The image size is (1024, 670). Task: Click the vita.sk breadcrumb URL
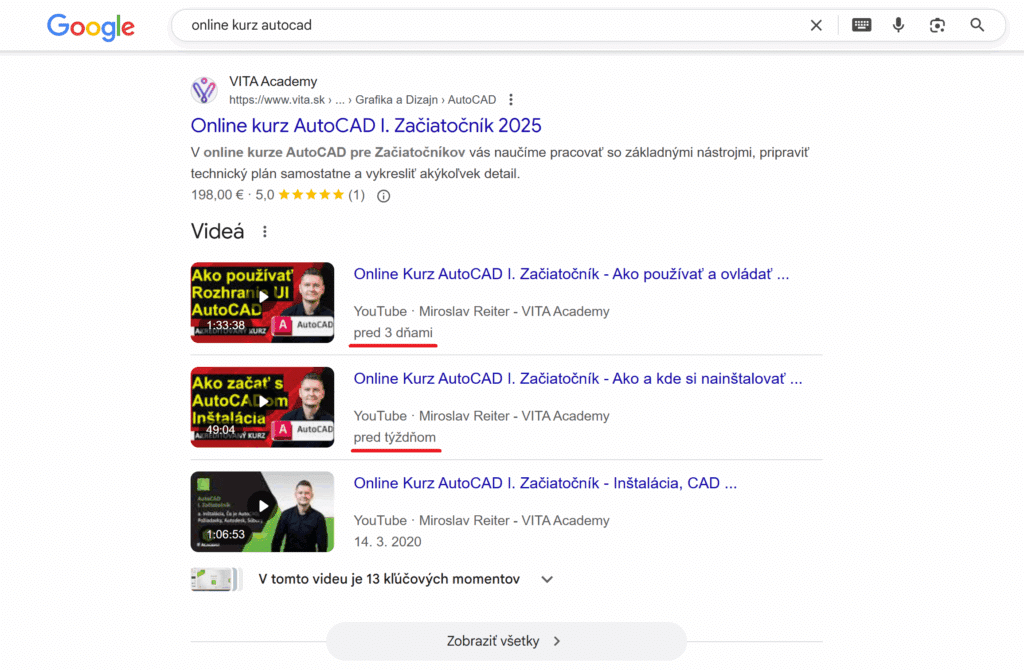point(362,100)
